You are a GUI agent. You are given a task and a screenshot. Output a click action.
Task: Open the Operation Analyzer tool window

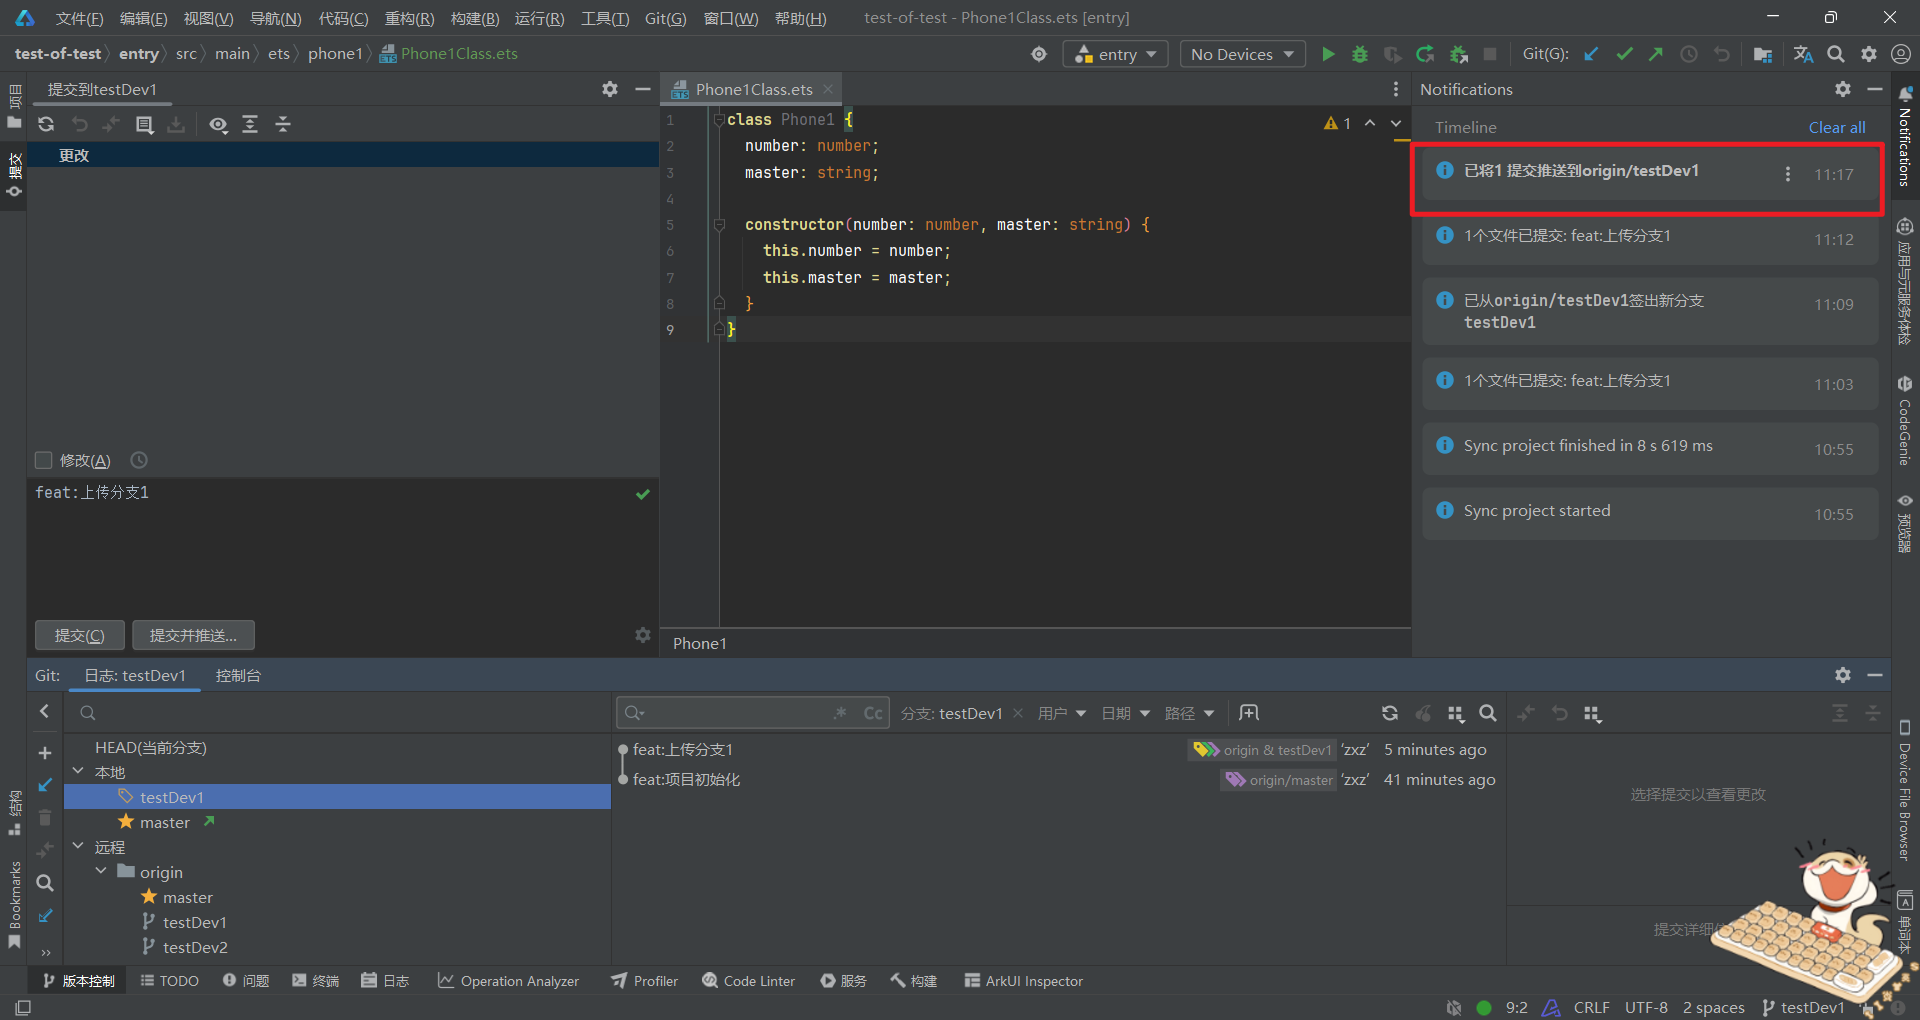[508, 980]
